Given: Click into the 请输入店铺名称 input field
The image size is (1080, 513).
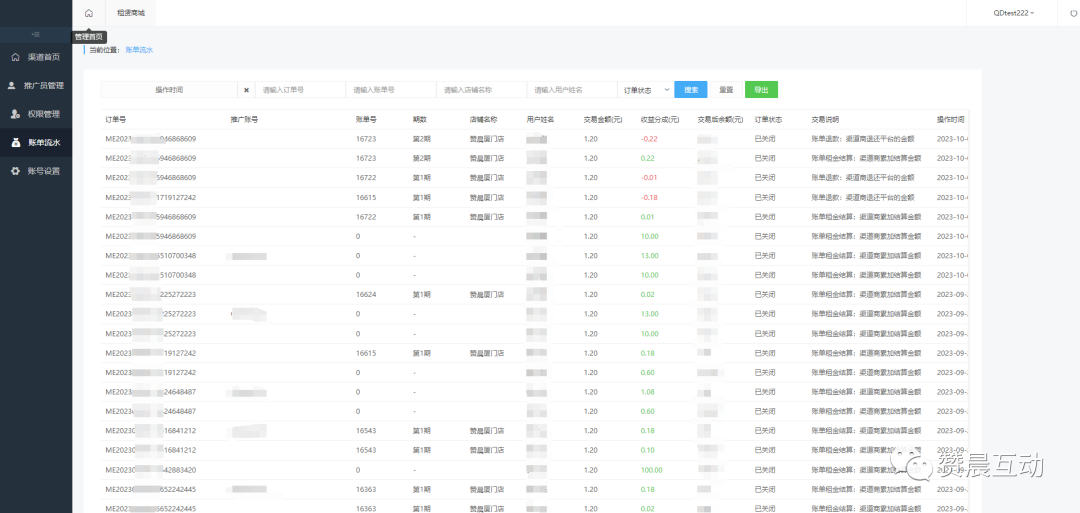Looking at the screenshot, I should [481, 90].
